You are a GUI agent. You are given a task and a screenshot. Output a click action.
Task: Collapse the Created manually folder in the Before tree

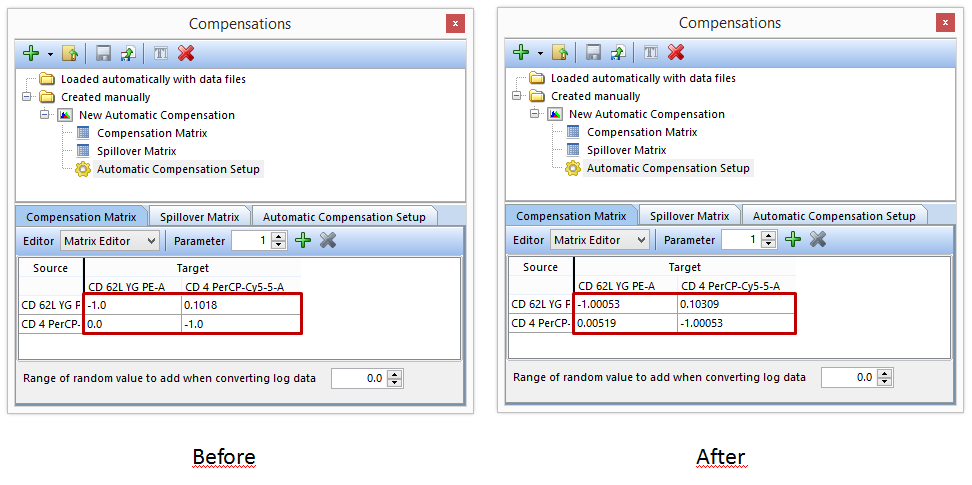pyautogui.click(x=27, y=97)
